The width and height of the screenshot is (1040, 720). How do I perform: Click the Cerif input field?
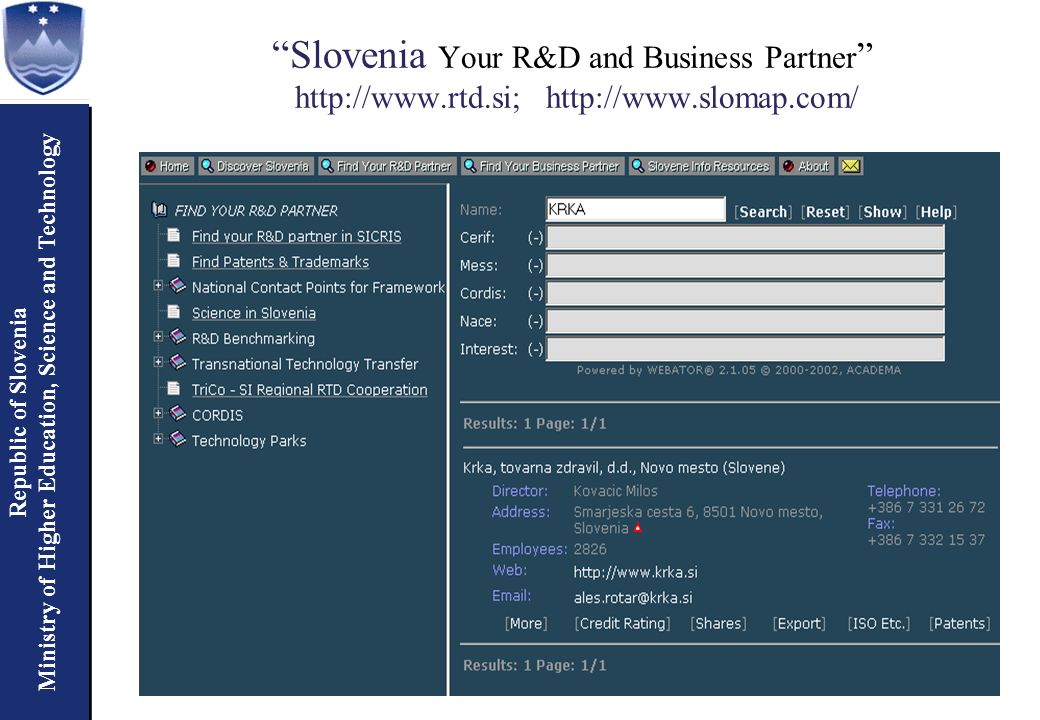point(745,238)
